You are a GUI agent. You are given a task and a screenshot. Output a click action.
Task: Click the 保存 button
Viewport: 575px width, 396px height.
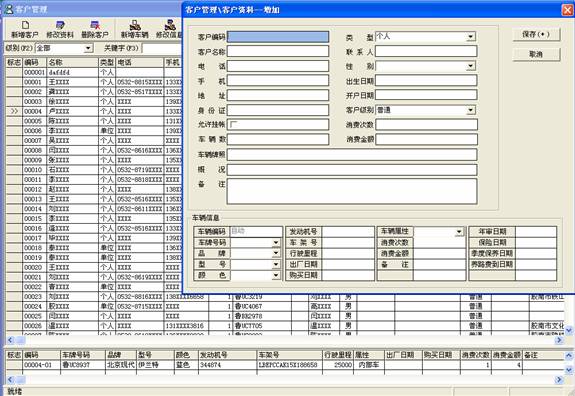pos(536,34)
